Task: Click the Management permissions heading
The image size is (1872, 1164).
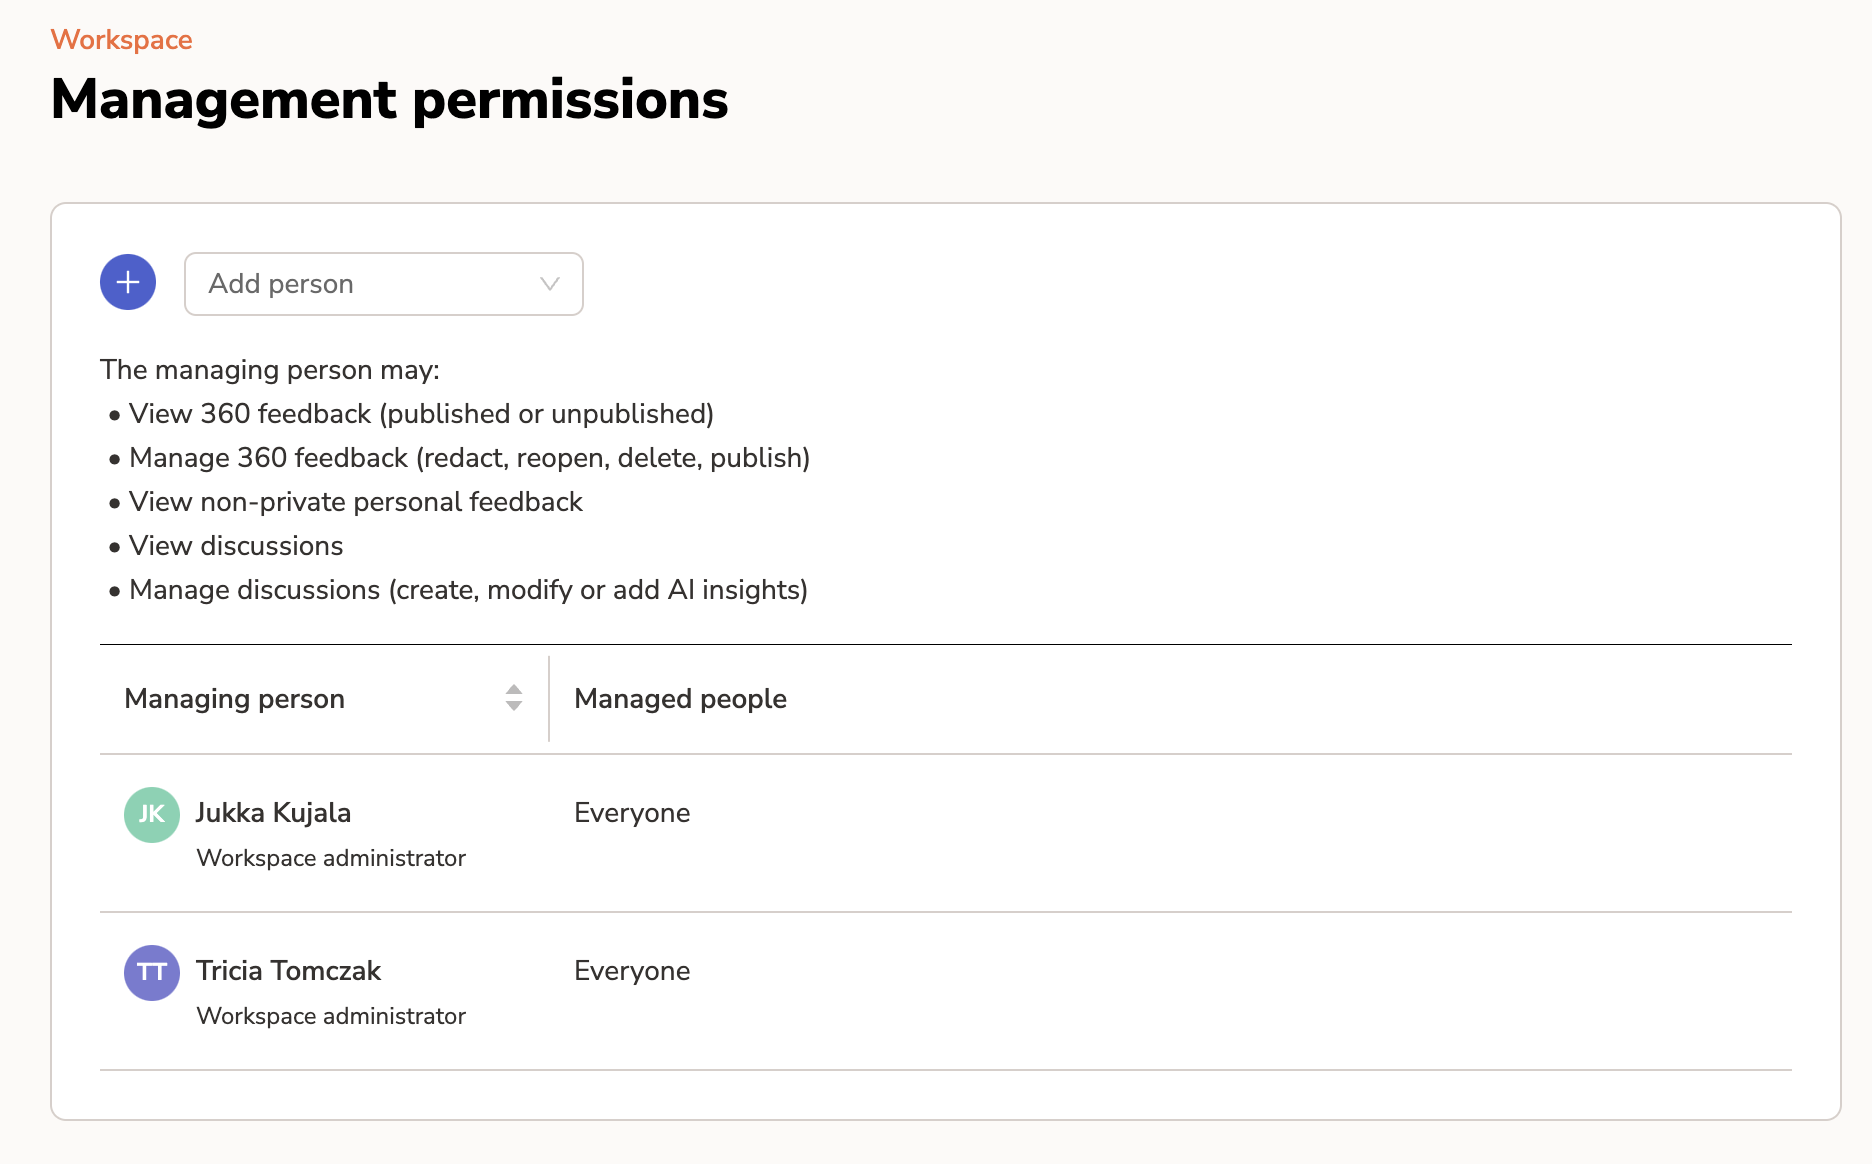Action: point(389,100)
